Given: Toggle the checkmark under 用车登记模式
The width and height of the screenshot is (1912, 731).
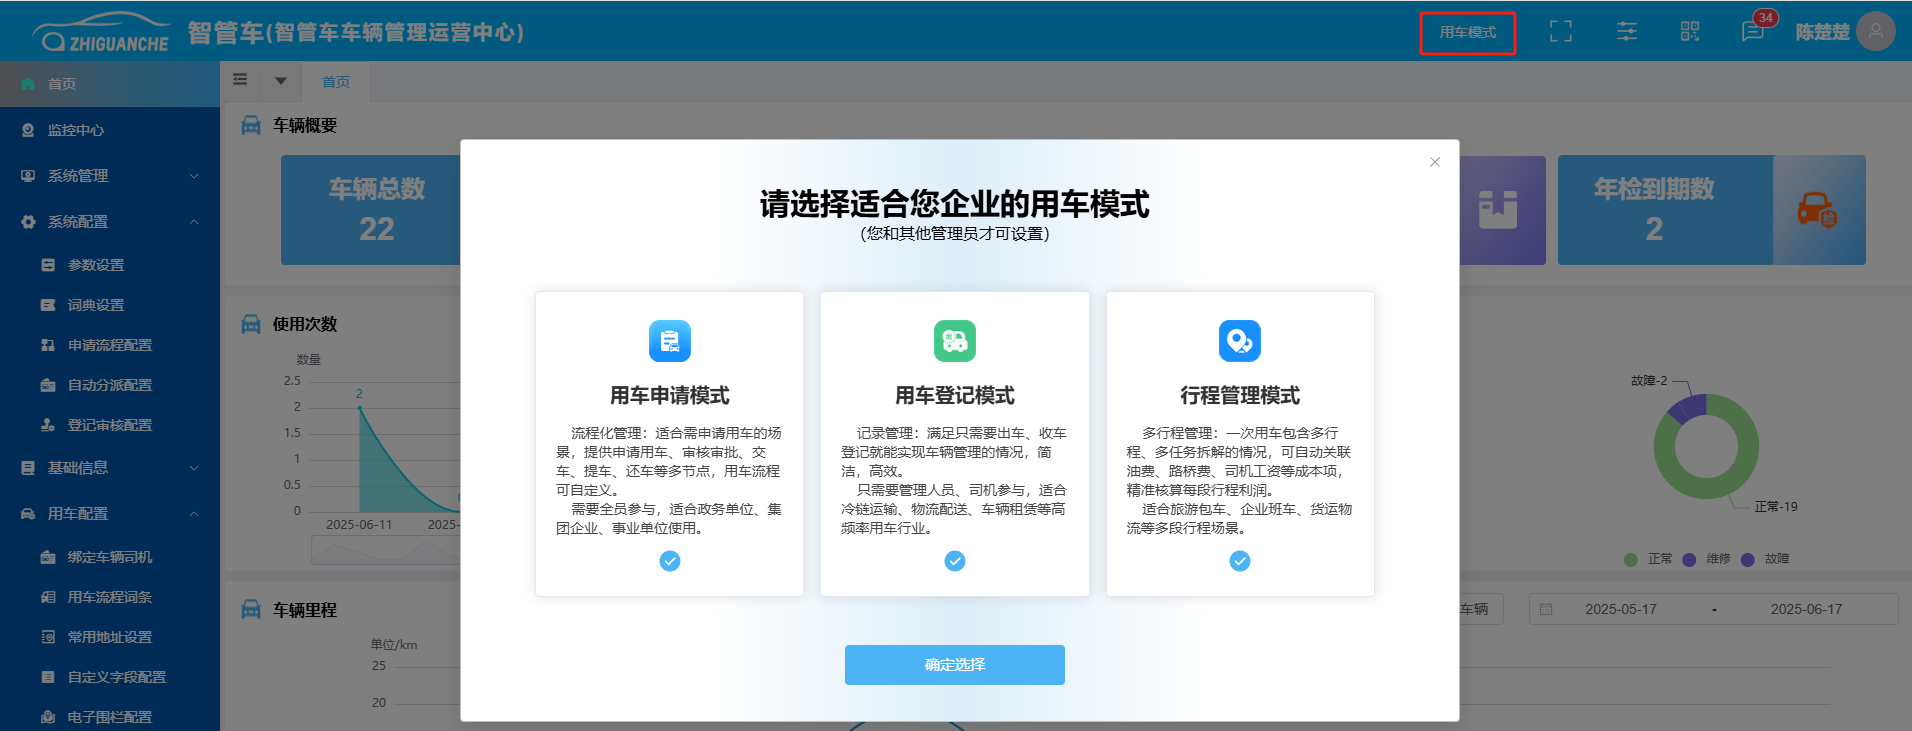Looking at the screenshot, I should click(x=954, y=561).
